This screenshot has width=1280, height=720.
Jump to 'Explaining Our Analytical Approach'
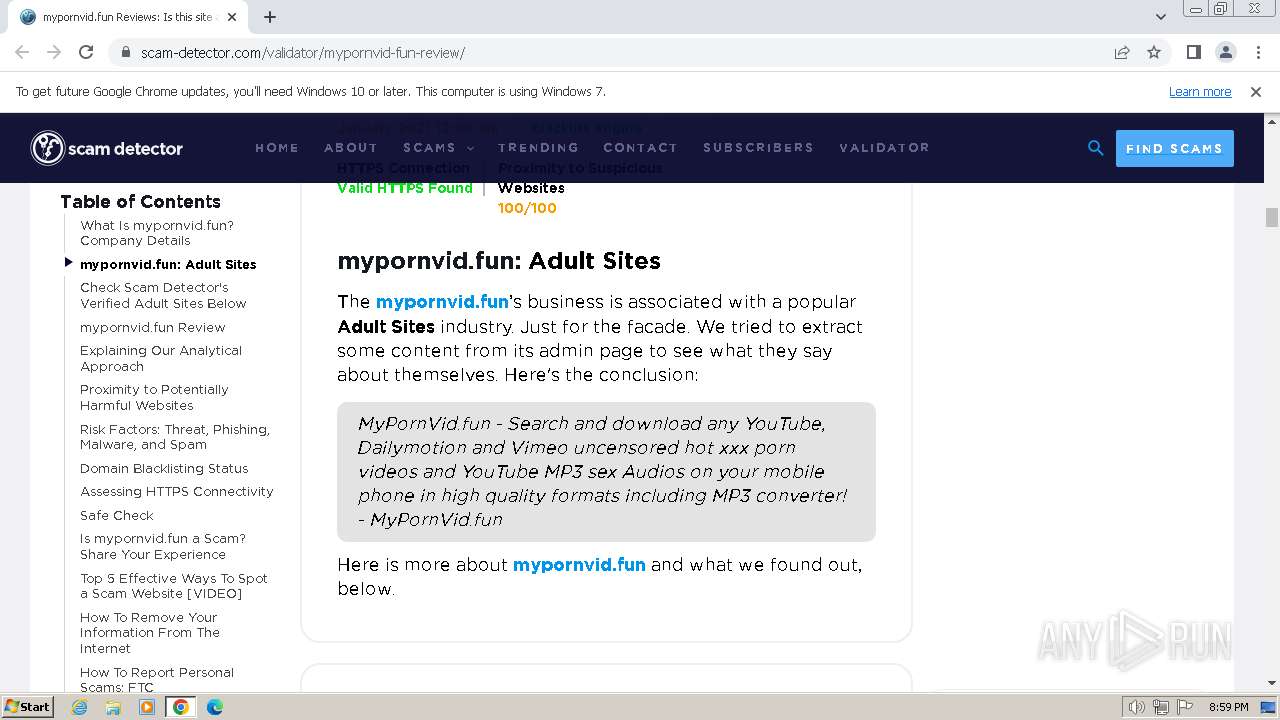click(161, 358)
